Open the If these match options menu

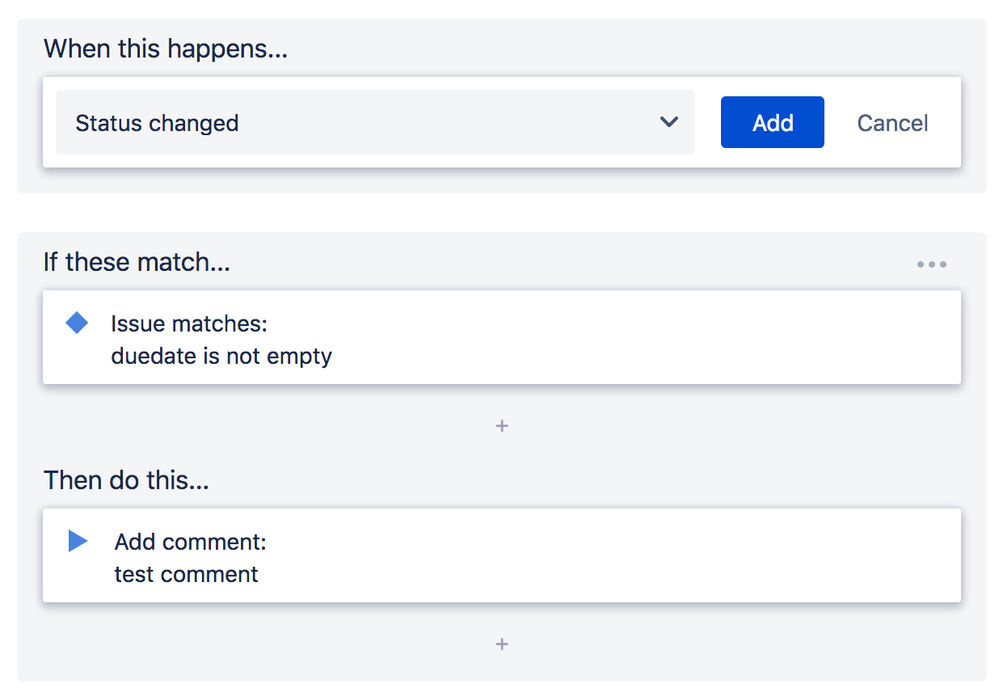point(931,263)
